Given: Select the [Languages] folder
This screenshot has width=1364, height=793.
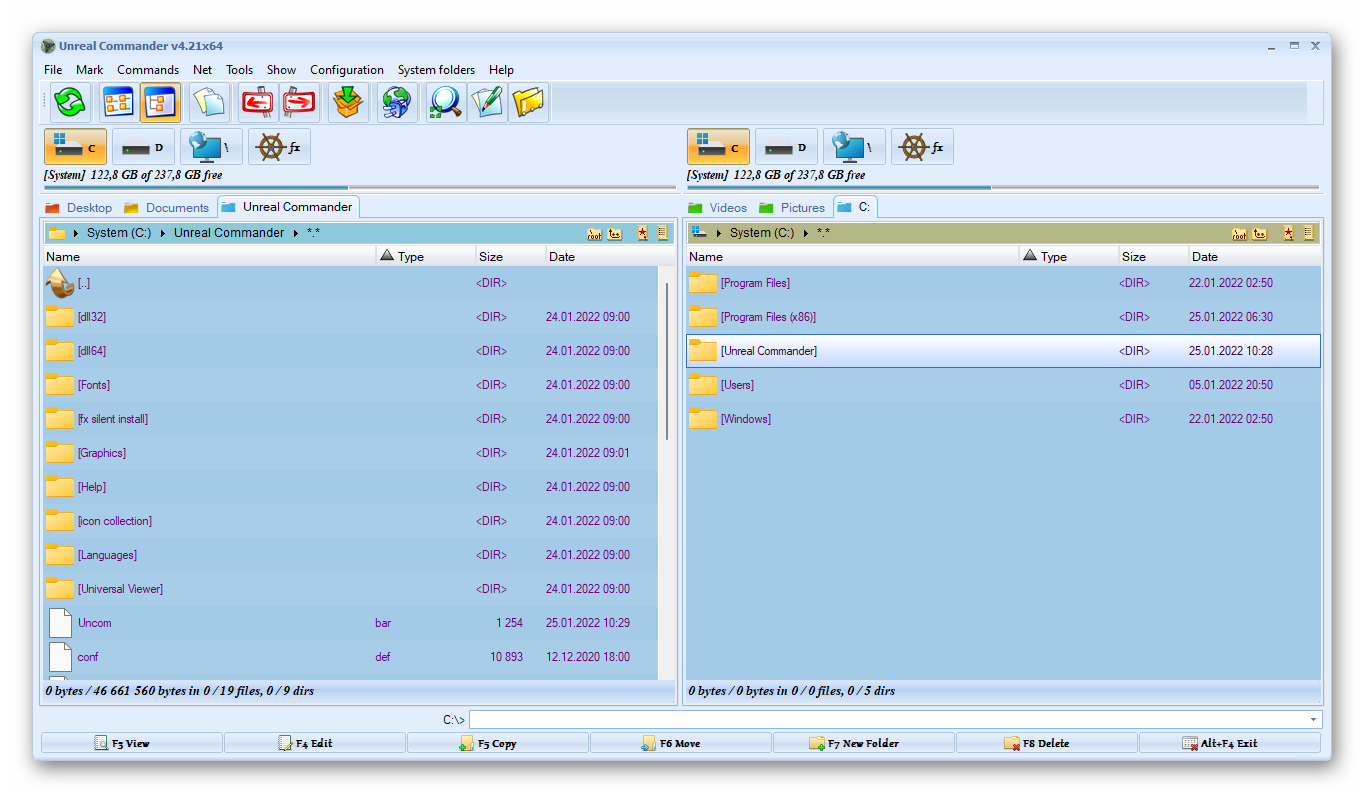Looking at the screenshot, I should click(x=351, y=555).
